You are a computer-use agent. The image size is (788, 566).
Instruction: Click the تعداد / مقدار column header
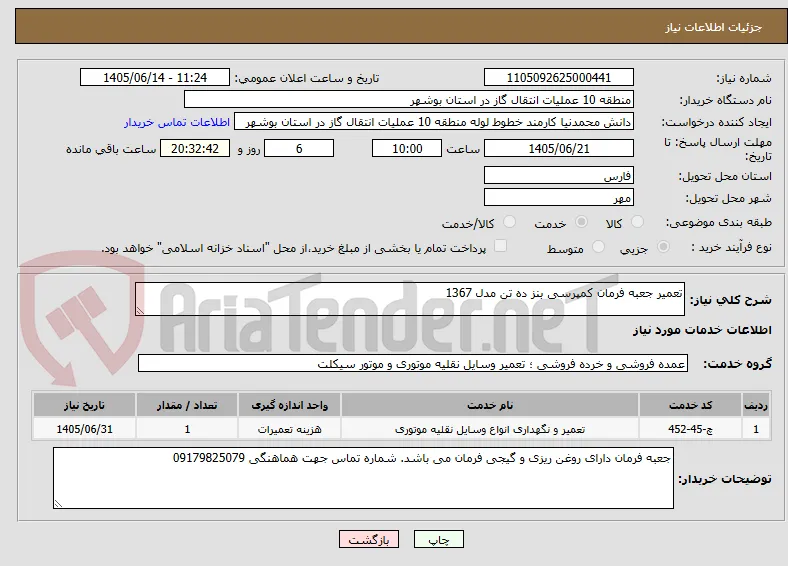[187, 405]
